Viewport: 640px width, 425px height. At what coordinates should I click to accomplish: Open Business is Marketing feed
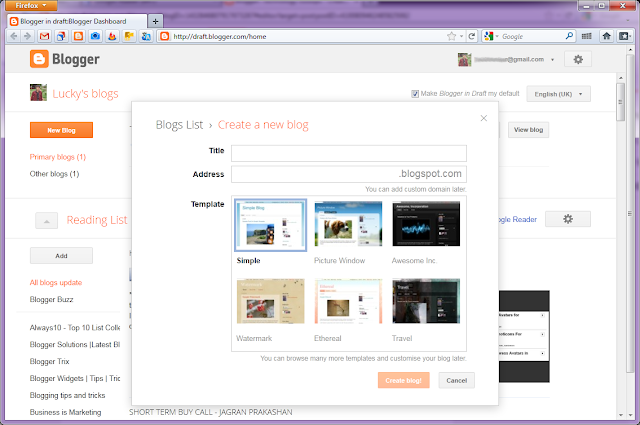click(65, 412)
